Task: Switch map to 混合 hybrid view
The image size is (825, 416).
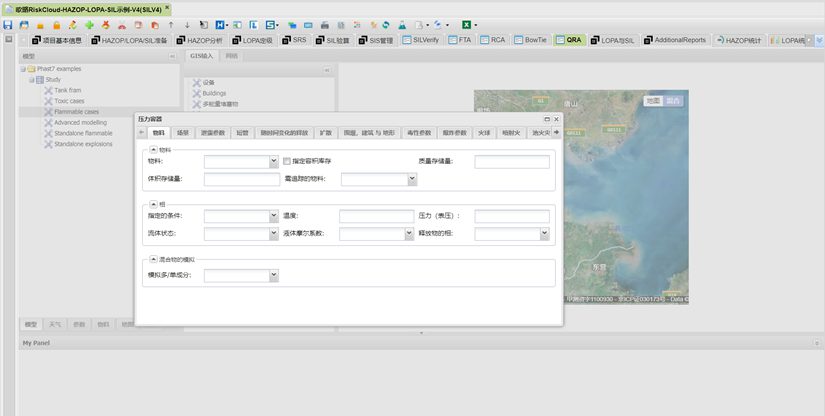Action: coord(674,101)
